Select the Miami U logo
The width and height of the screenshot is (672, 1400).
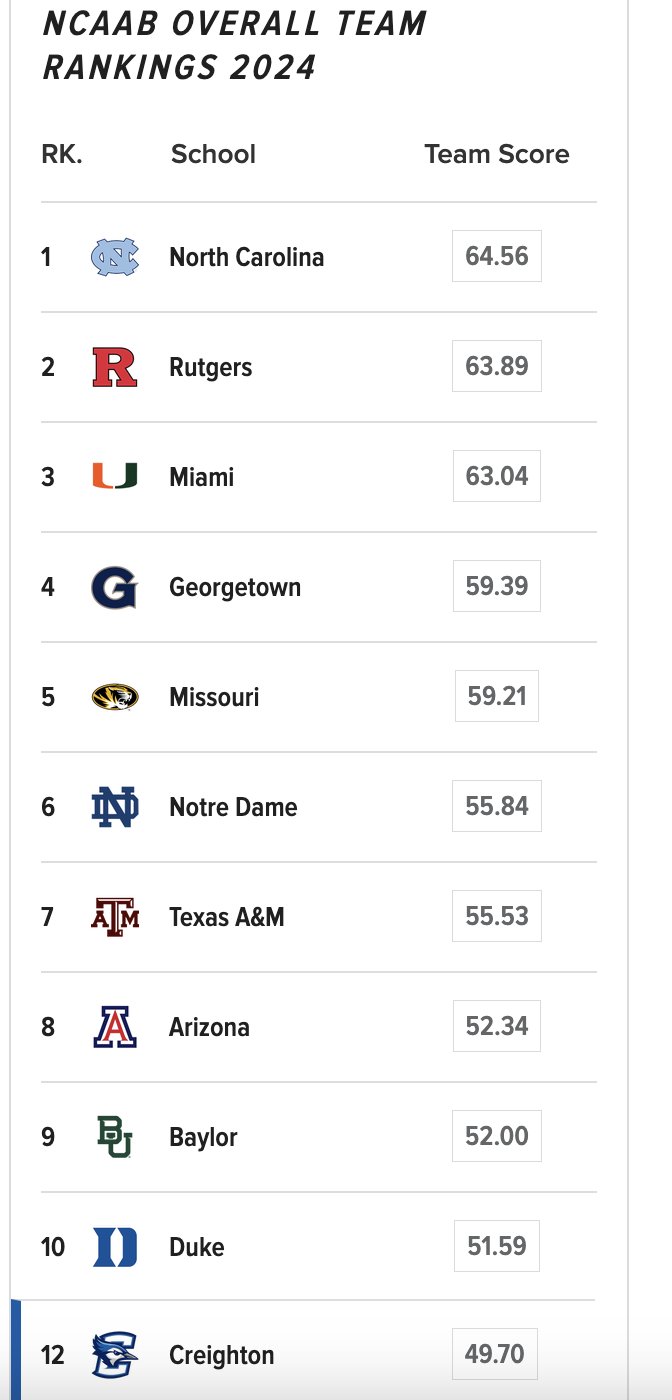[x=115, y=477]
